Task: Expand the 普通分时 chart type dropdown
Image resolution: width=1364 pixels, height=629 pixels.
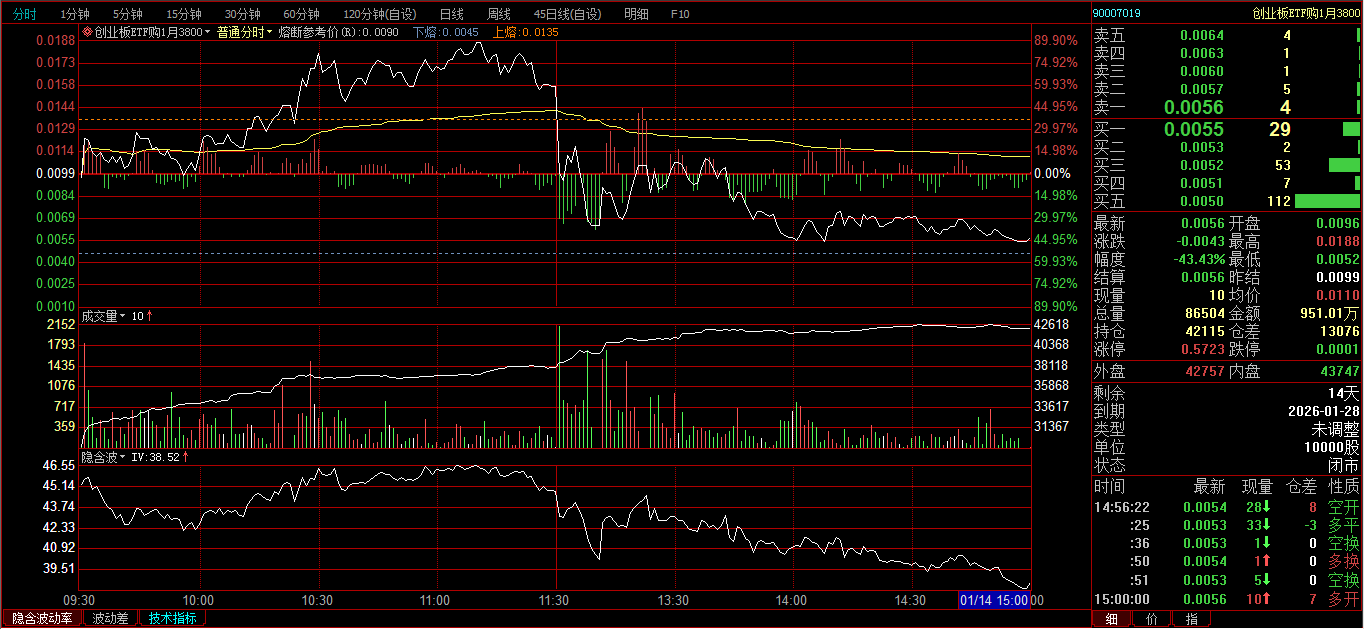Action: 269,32
